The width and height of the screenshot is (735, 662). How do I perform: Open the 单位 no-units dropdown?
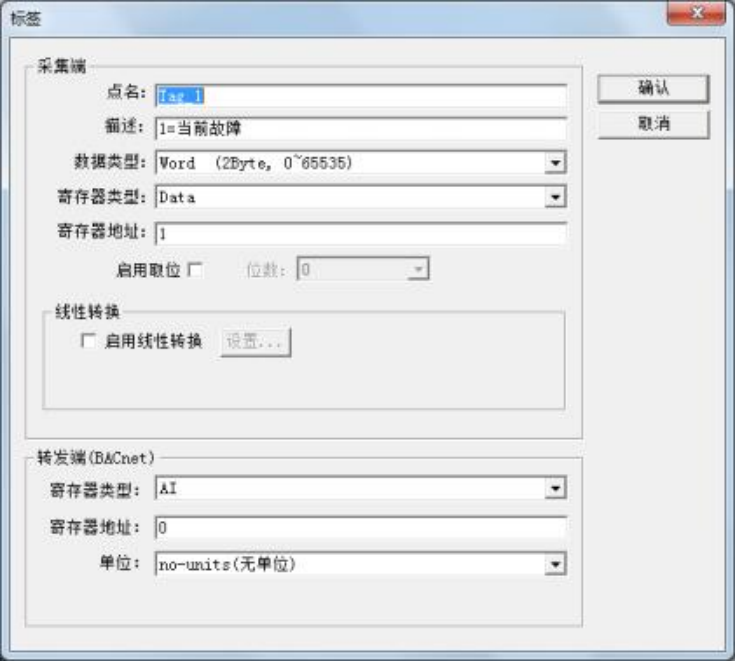click(555, 564)
